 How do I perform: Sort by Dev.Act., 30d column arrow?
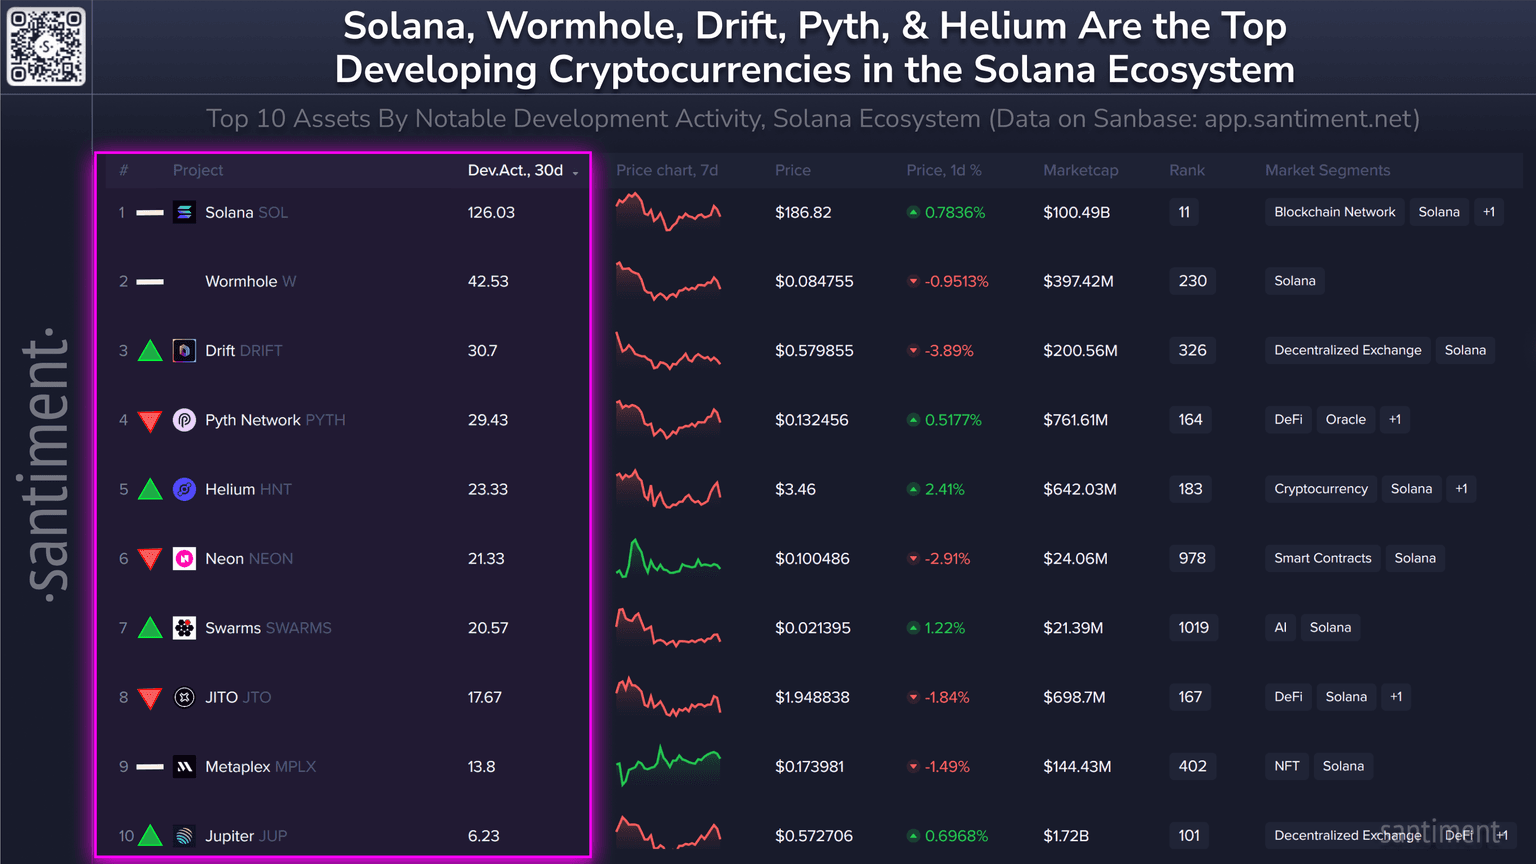point(575,172)
